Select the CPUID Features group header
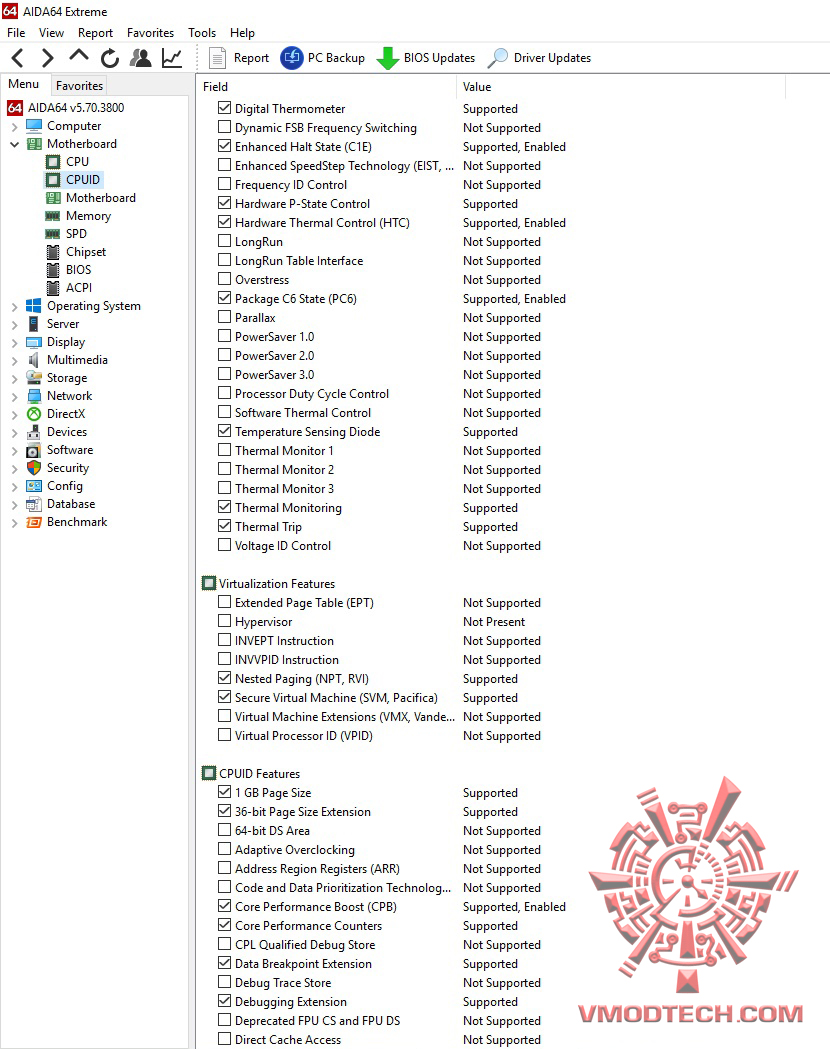The image size is (830, 1049). click(260, 774)
